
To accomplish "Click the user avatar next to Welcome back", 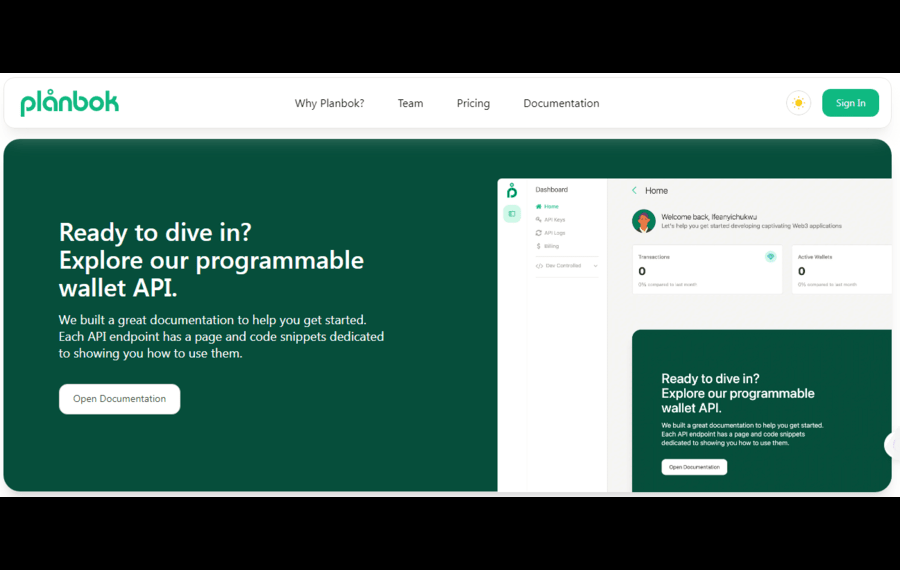I will 643,221.
